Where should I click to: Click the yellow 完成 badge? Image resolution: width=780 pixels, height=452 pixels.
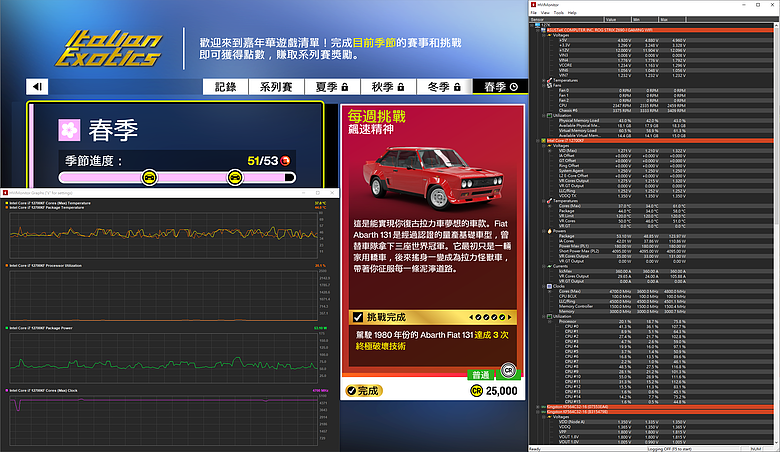click(x=364, y=391)
